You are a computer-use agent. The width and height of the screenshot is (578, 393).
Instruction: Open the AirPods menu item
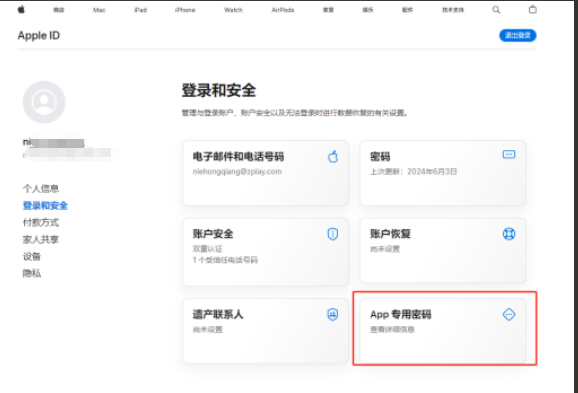283,10
